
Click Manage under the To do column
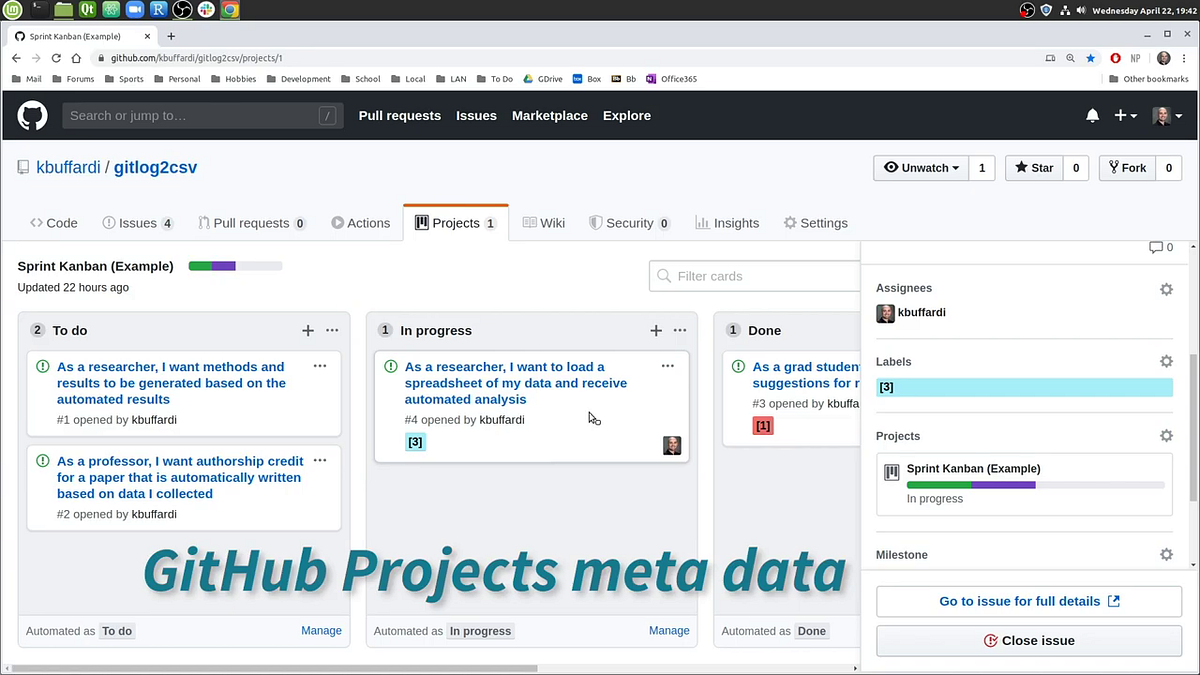pyautogui.click(x=321, y=630)
